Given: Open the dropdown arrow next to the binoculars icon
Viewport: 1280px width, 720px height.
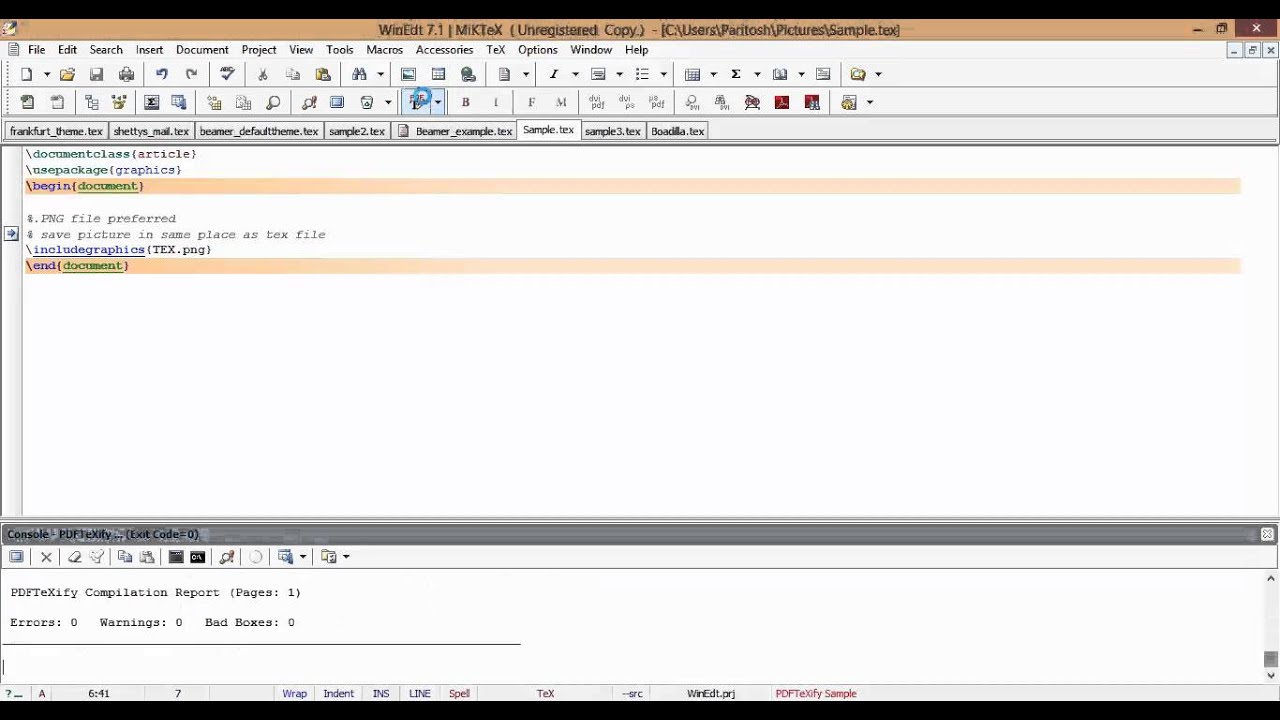Looking at the screenshot, I should pyautogui.click(x=380, y=74).
